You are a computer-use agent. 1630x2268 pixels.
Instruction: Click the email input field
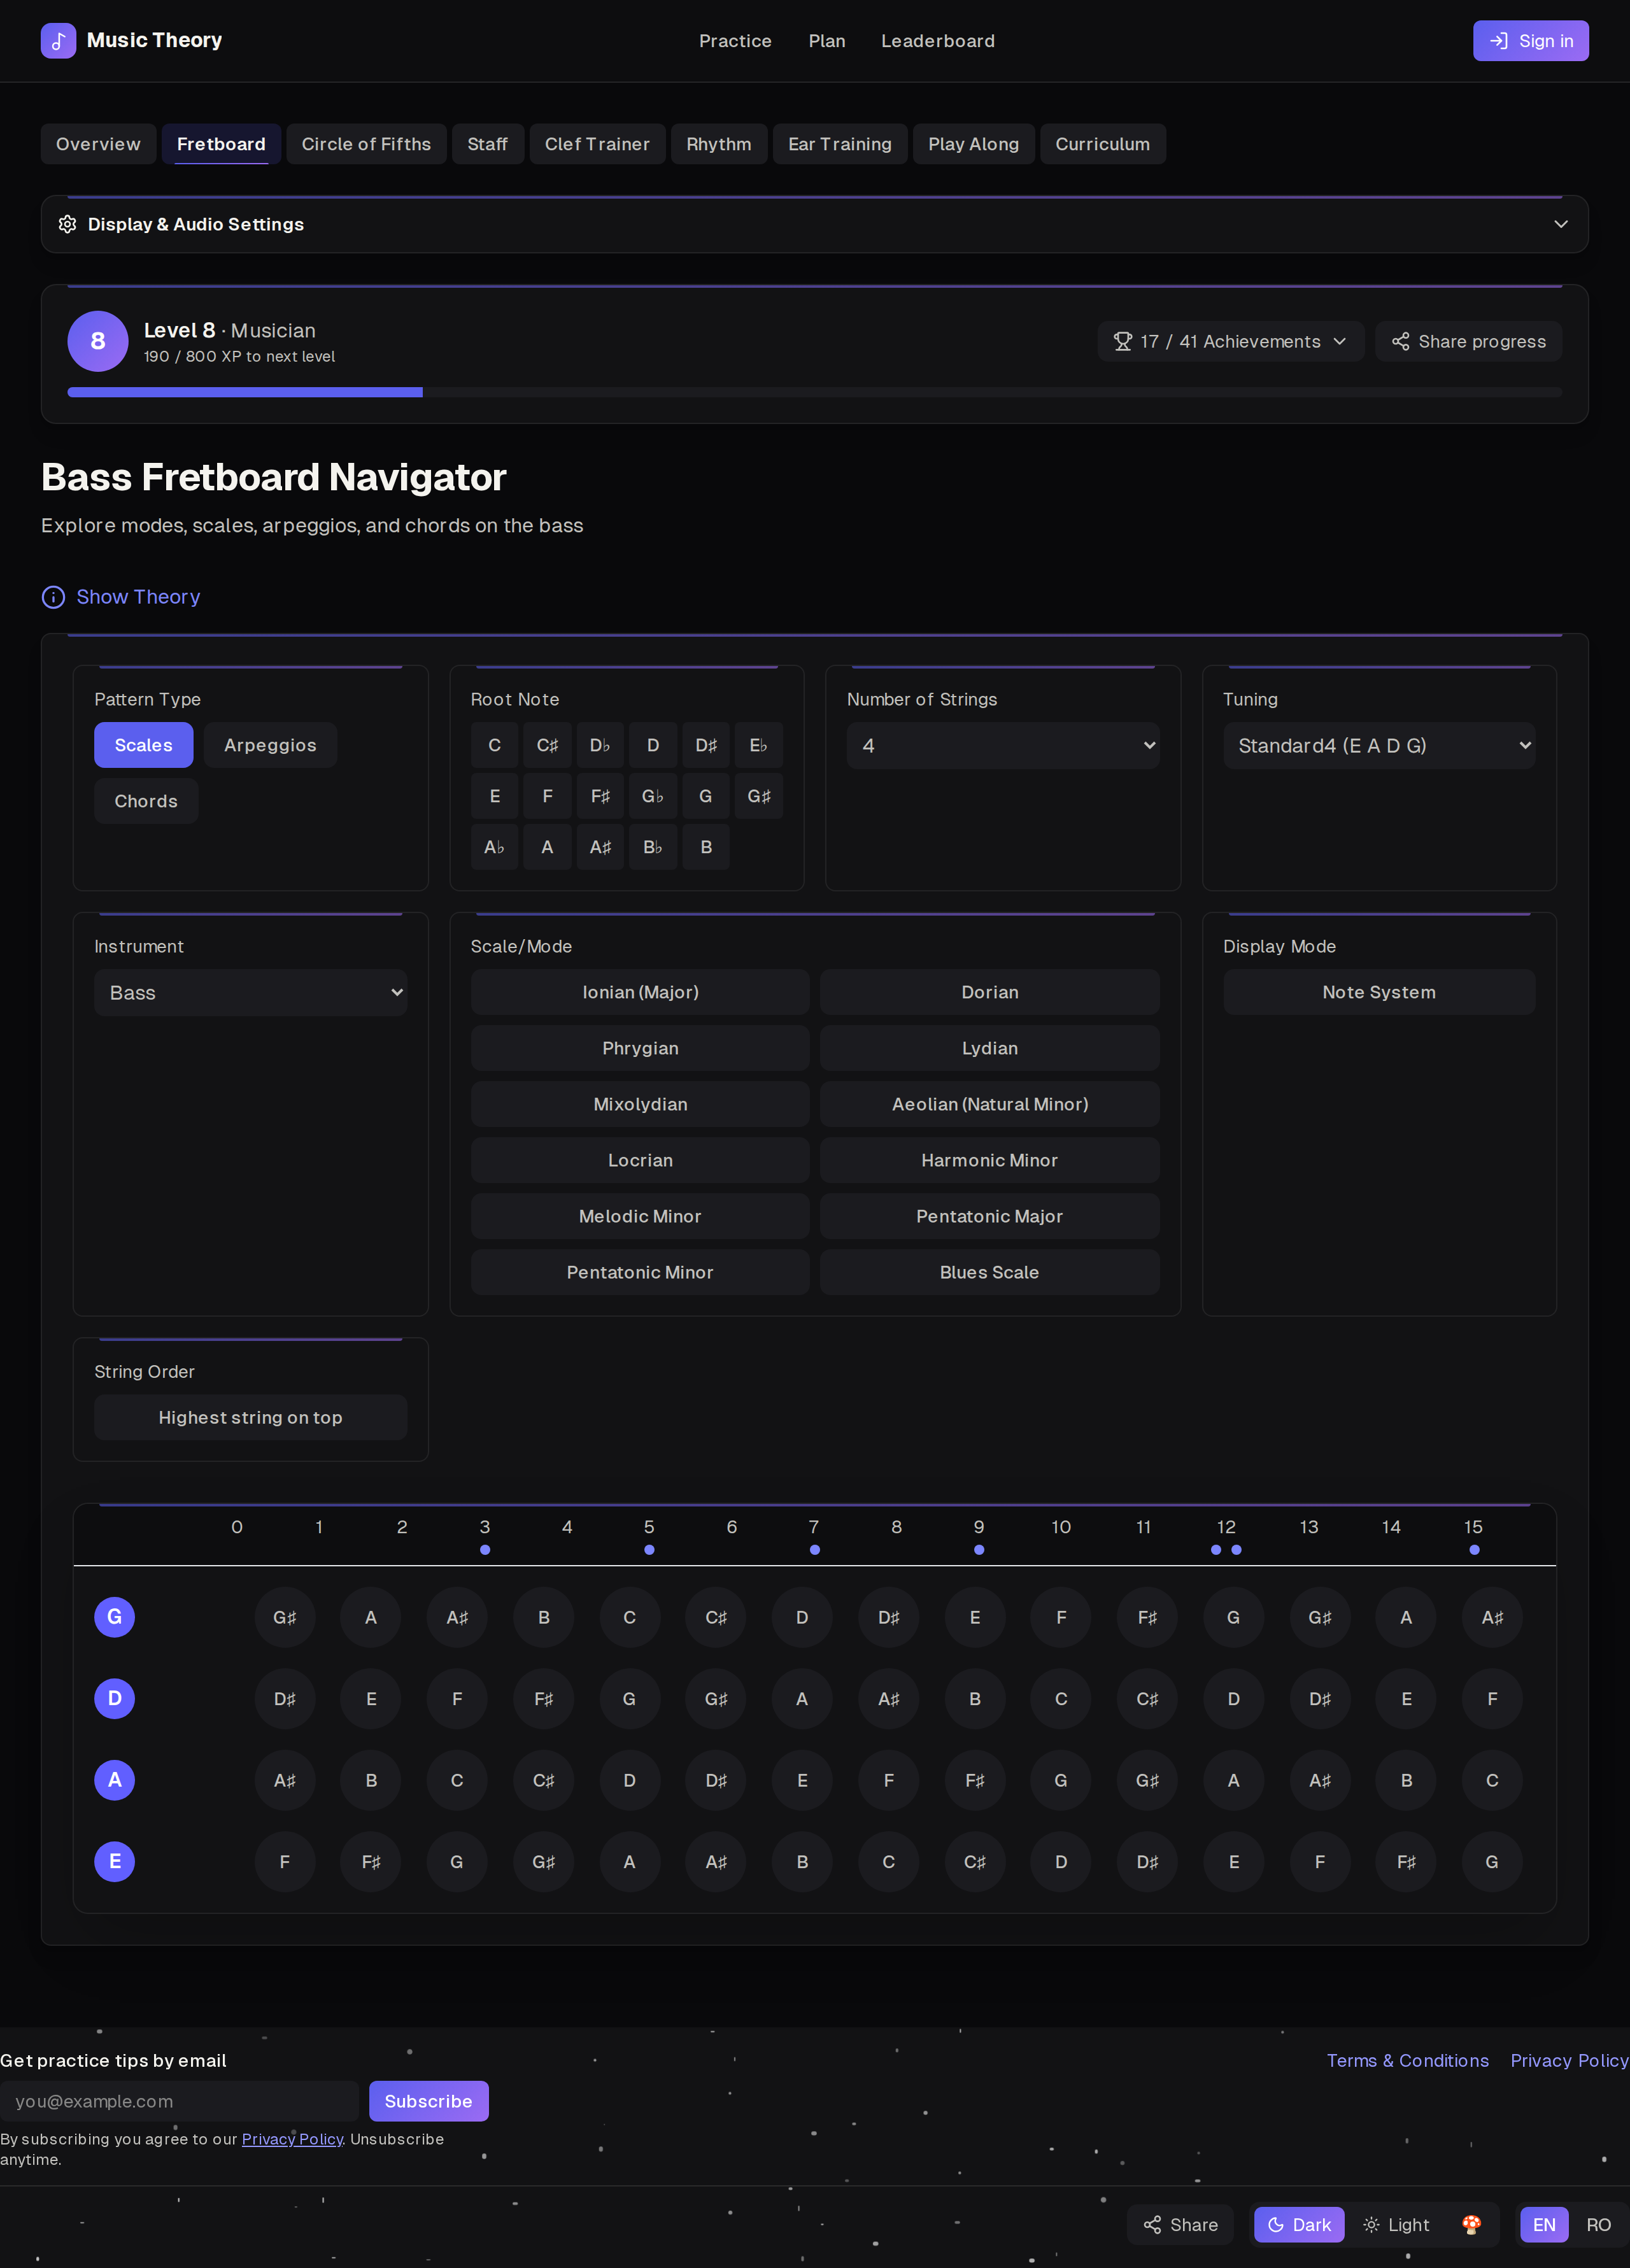pyautogui.click(x=180, y=2101)
